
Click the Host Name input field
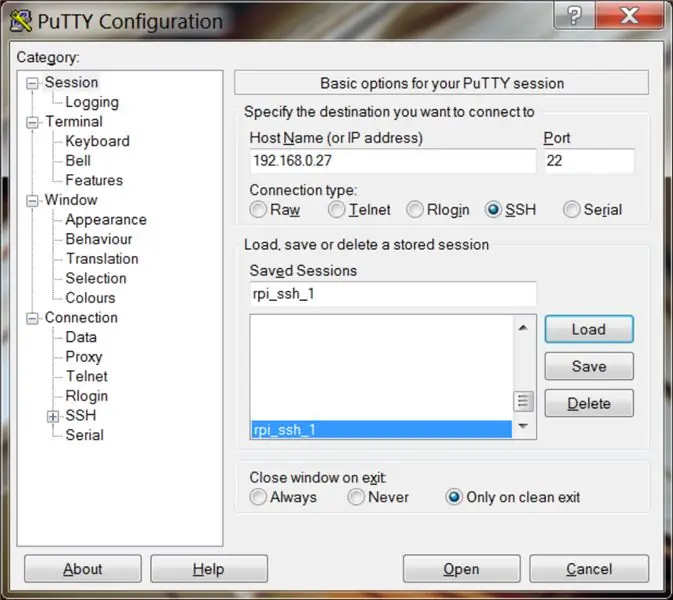point(393,161)
